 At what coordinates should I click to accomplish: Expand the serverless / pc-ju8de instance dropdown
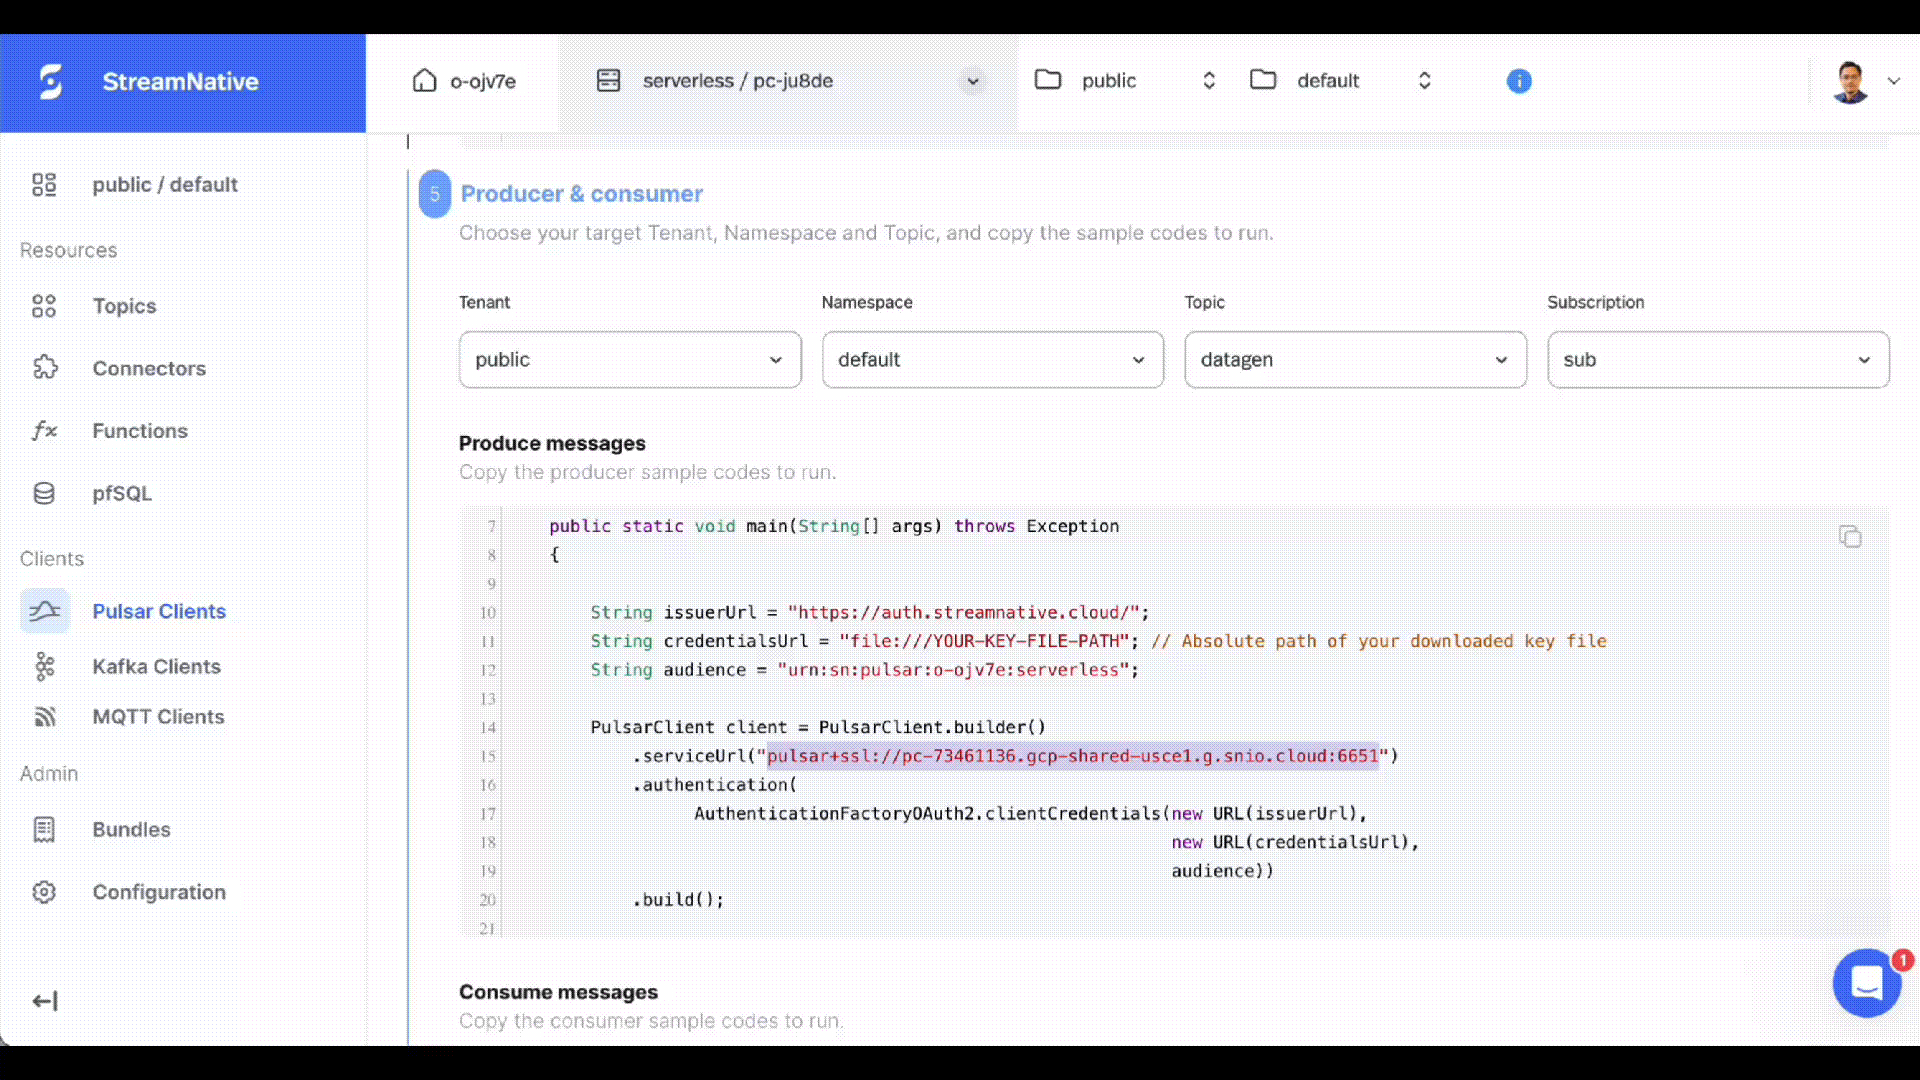coord(972,82)
